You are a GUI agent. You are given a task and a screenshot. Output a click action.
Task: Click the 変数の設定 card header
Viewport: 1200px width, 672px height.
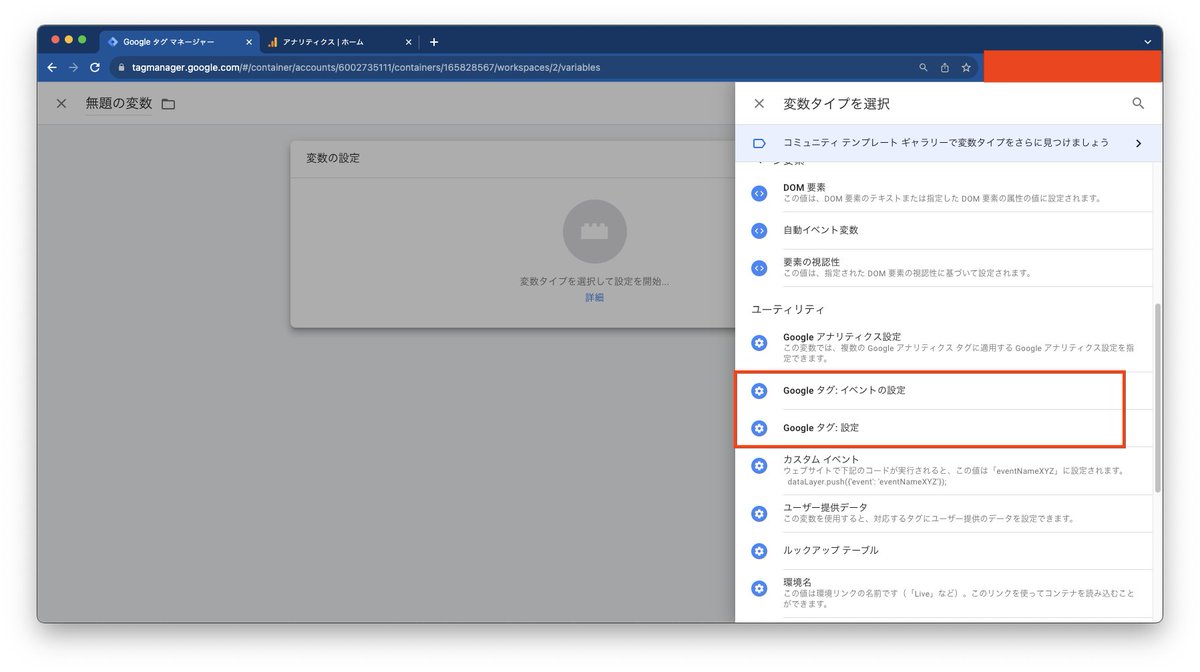tap(512, 158)
